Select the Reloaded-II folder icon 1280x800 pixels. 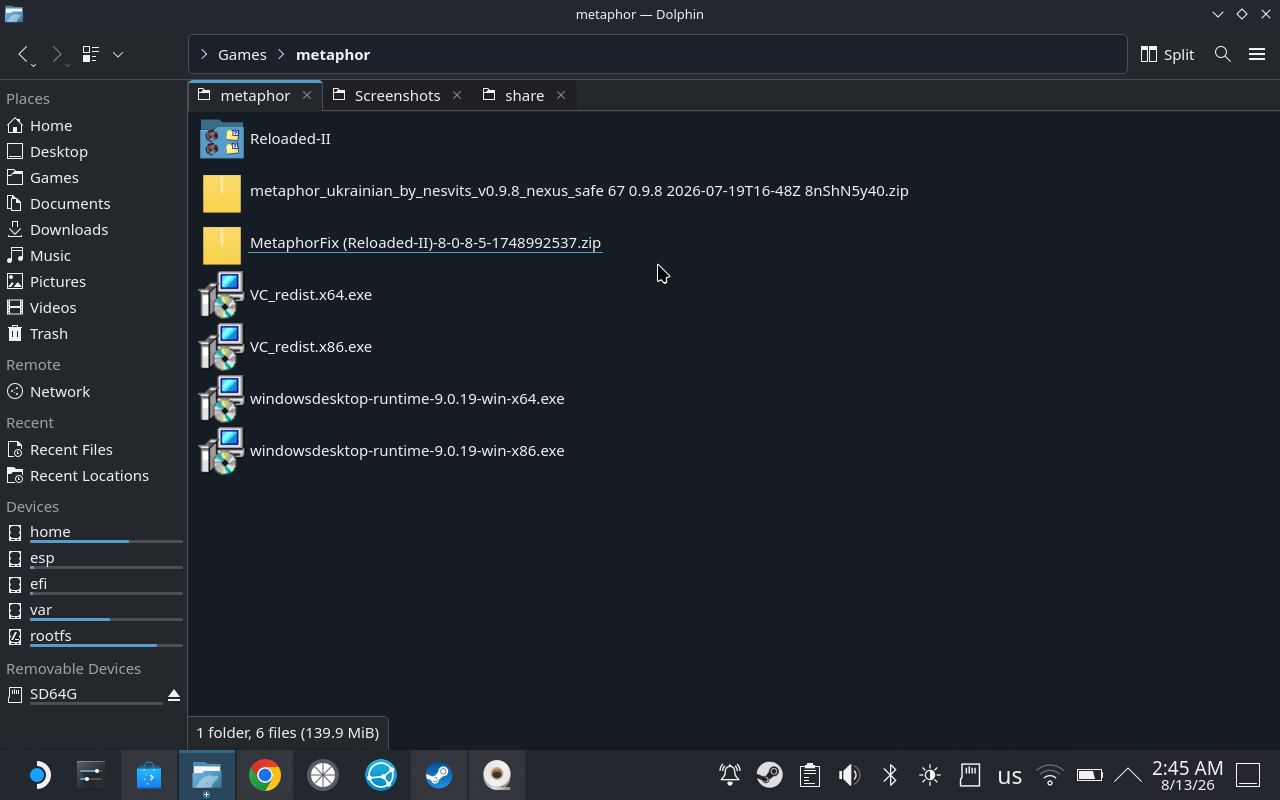[x=222, y=139]
